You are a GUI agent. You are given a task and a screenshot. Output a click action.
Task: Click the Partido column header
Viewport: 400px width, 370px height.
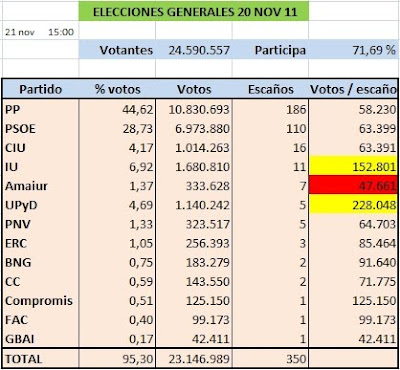pyautogui.click(x=41, y=89)
